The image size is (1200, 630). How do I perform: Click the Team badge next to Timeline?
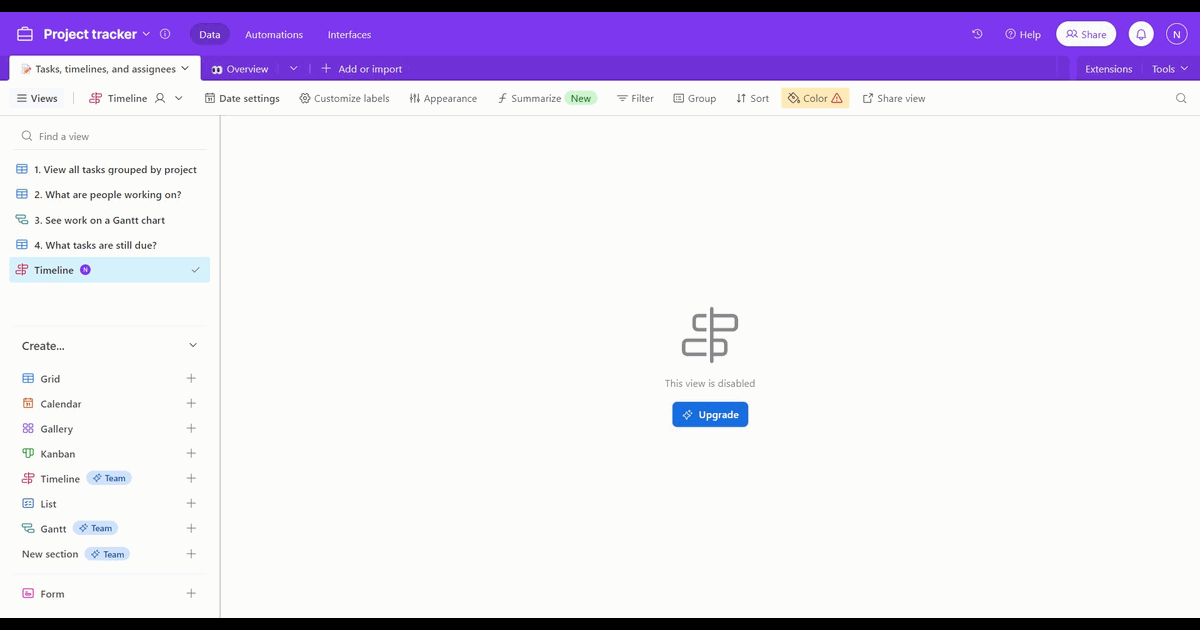click(109, 478)
